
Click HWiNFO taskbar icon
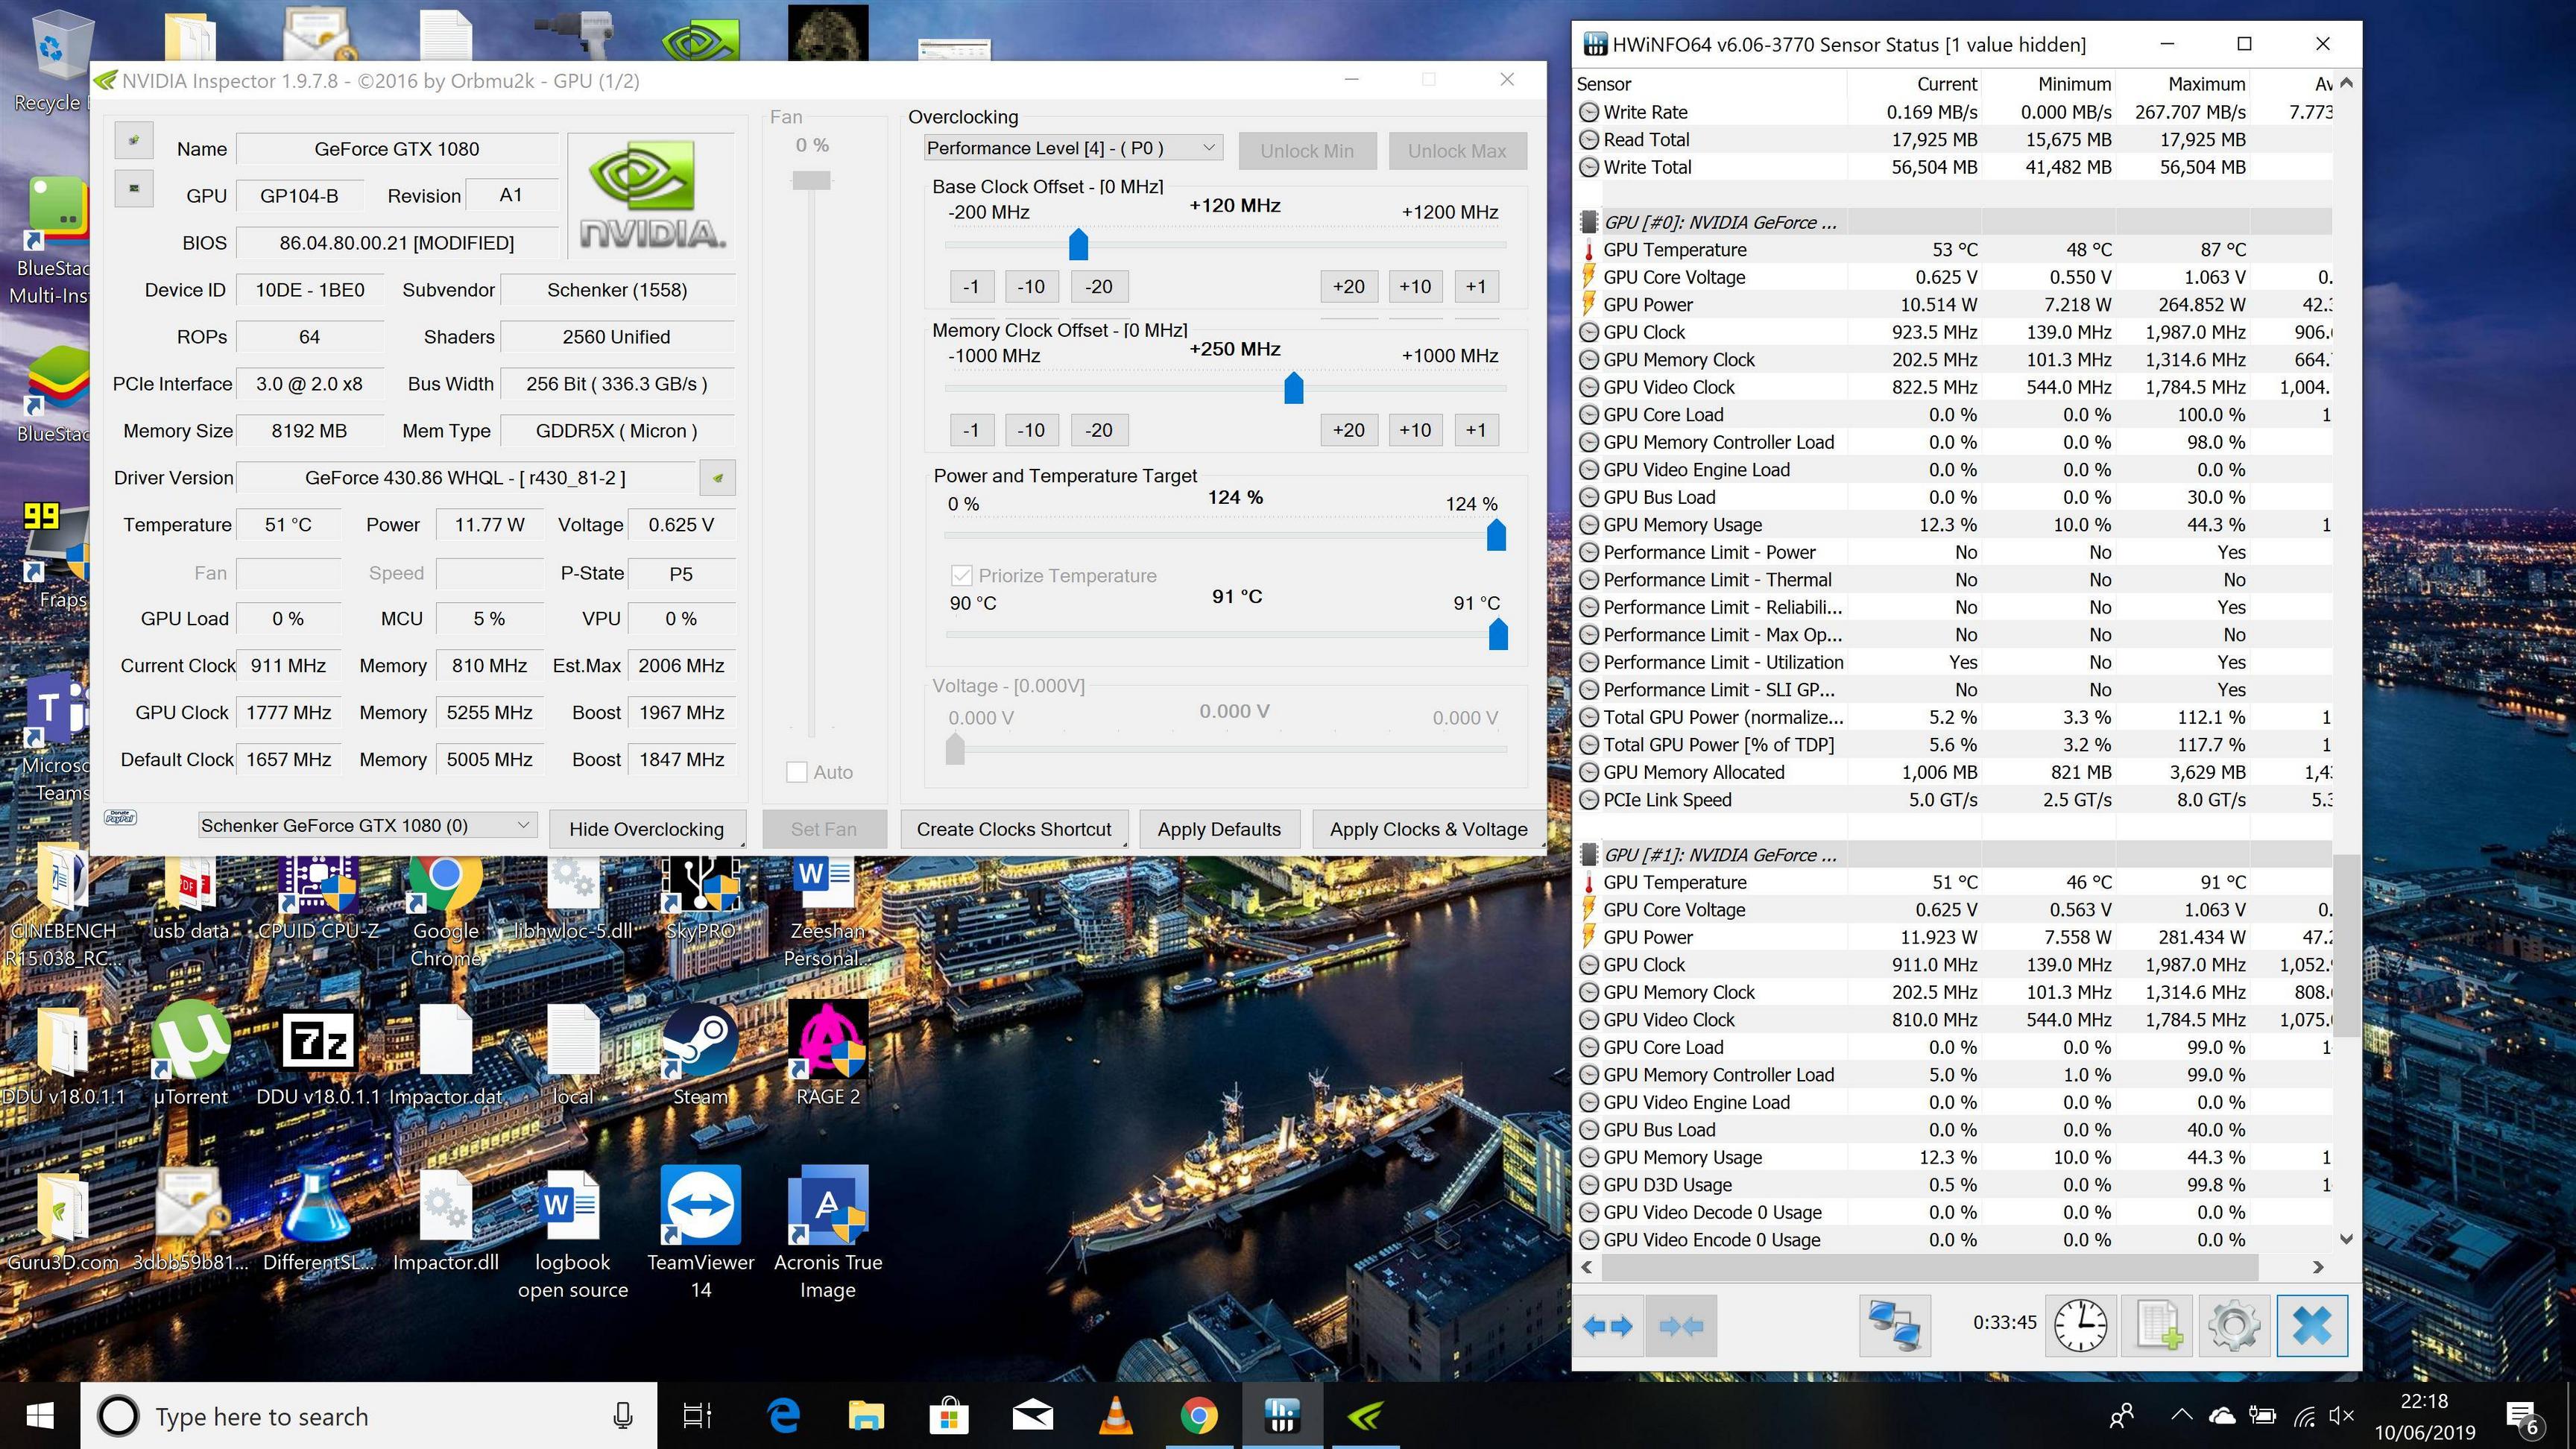[x=1282, y=1416]
